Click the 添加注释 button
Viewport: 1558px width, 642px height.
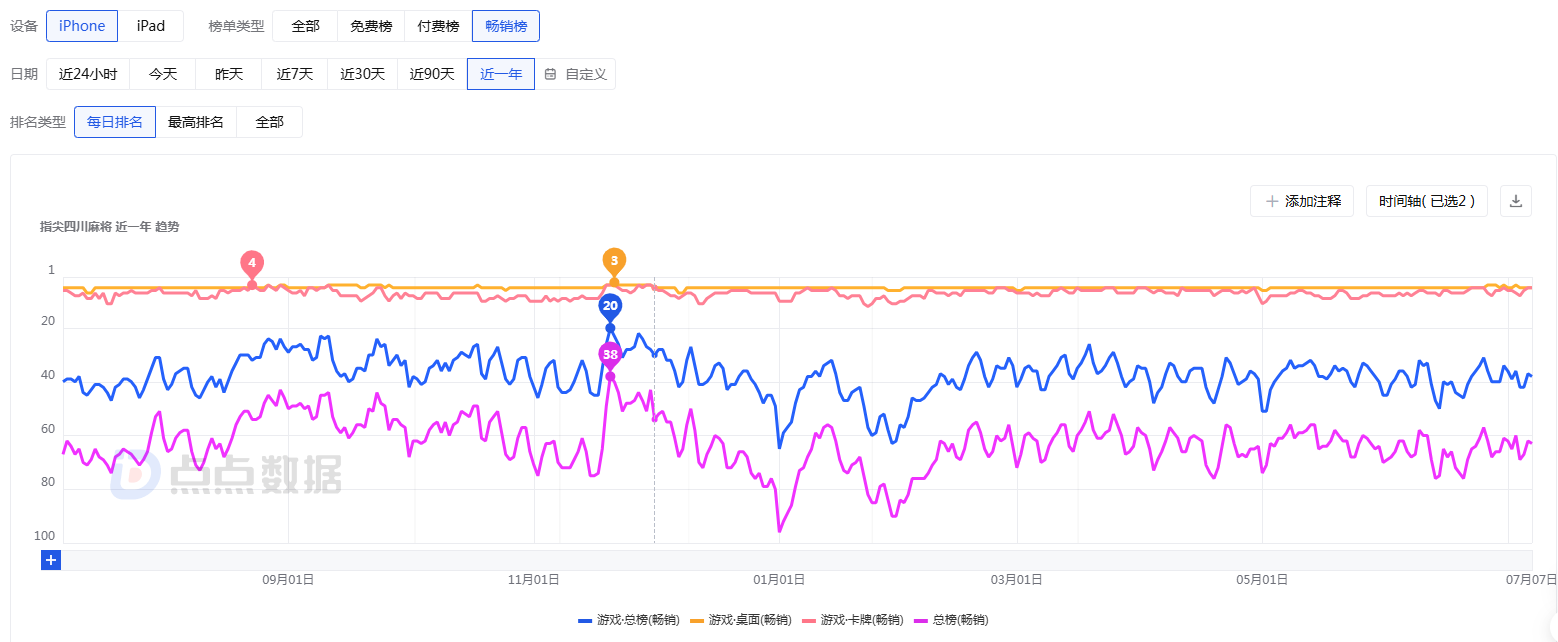coord(1301,201)
